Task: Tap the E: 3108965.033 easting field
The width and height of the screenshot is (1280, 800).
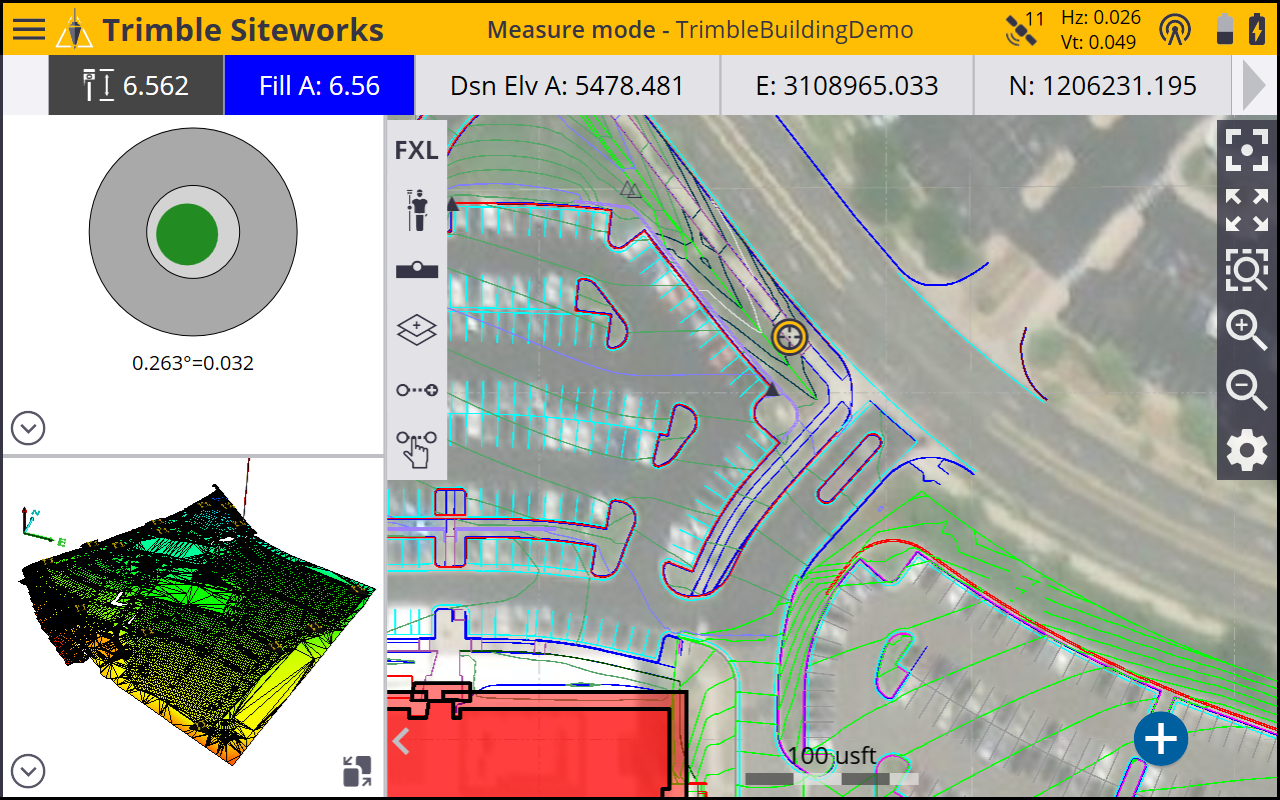Action: tap(847, 86)
